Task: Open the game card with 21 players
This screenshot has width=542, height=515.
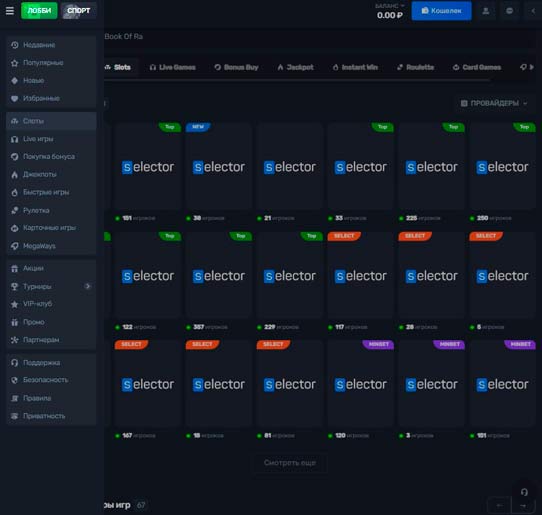Action: 290,167
